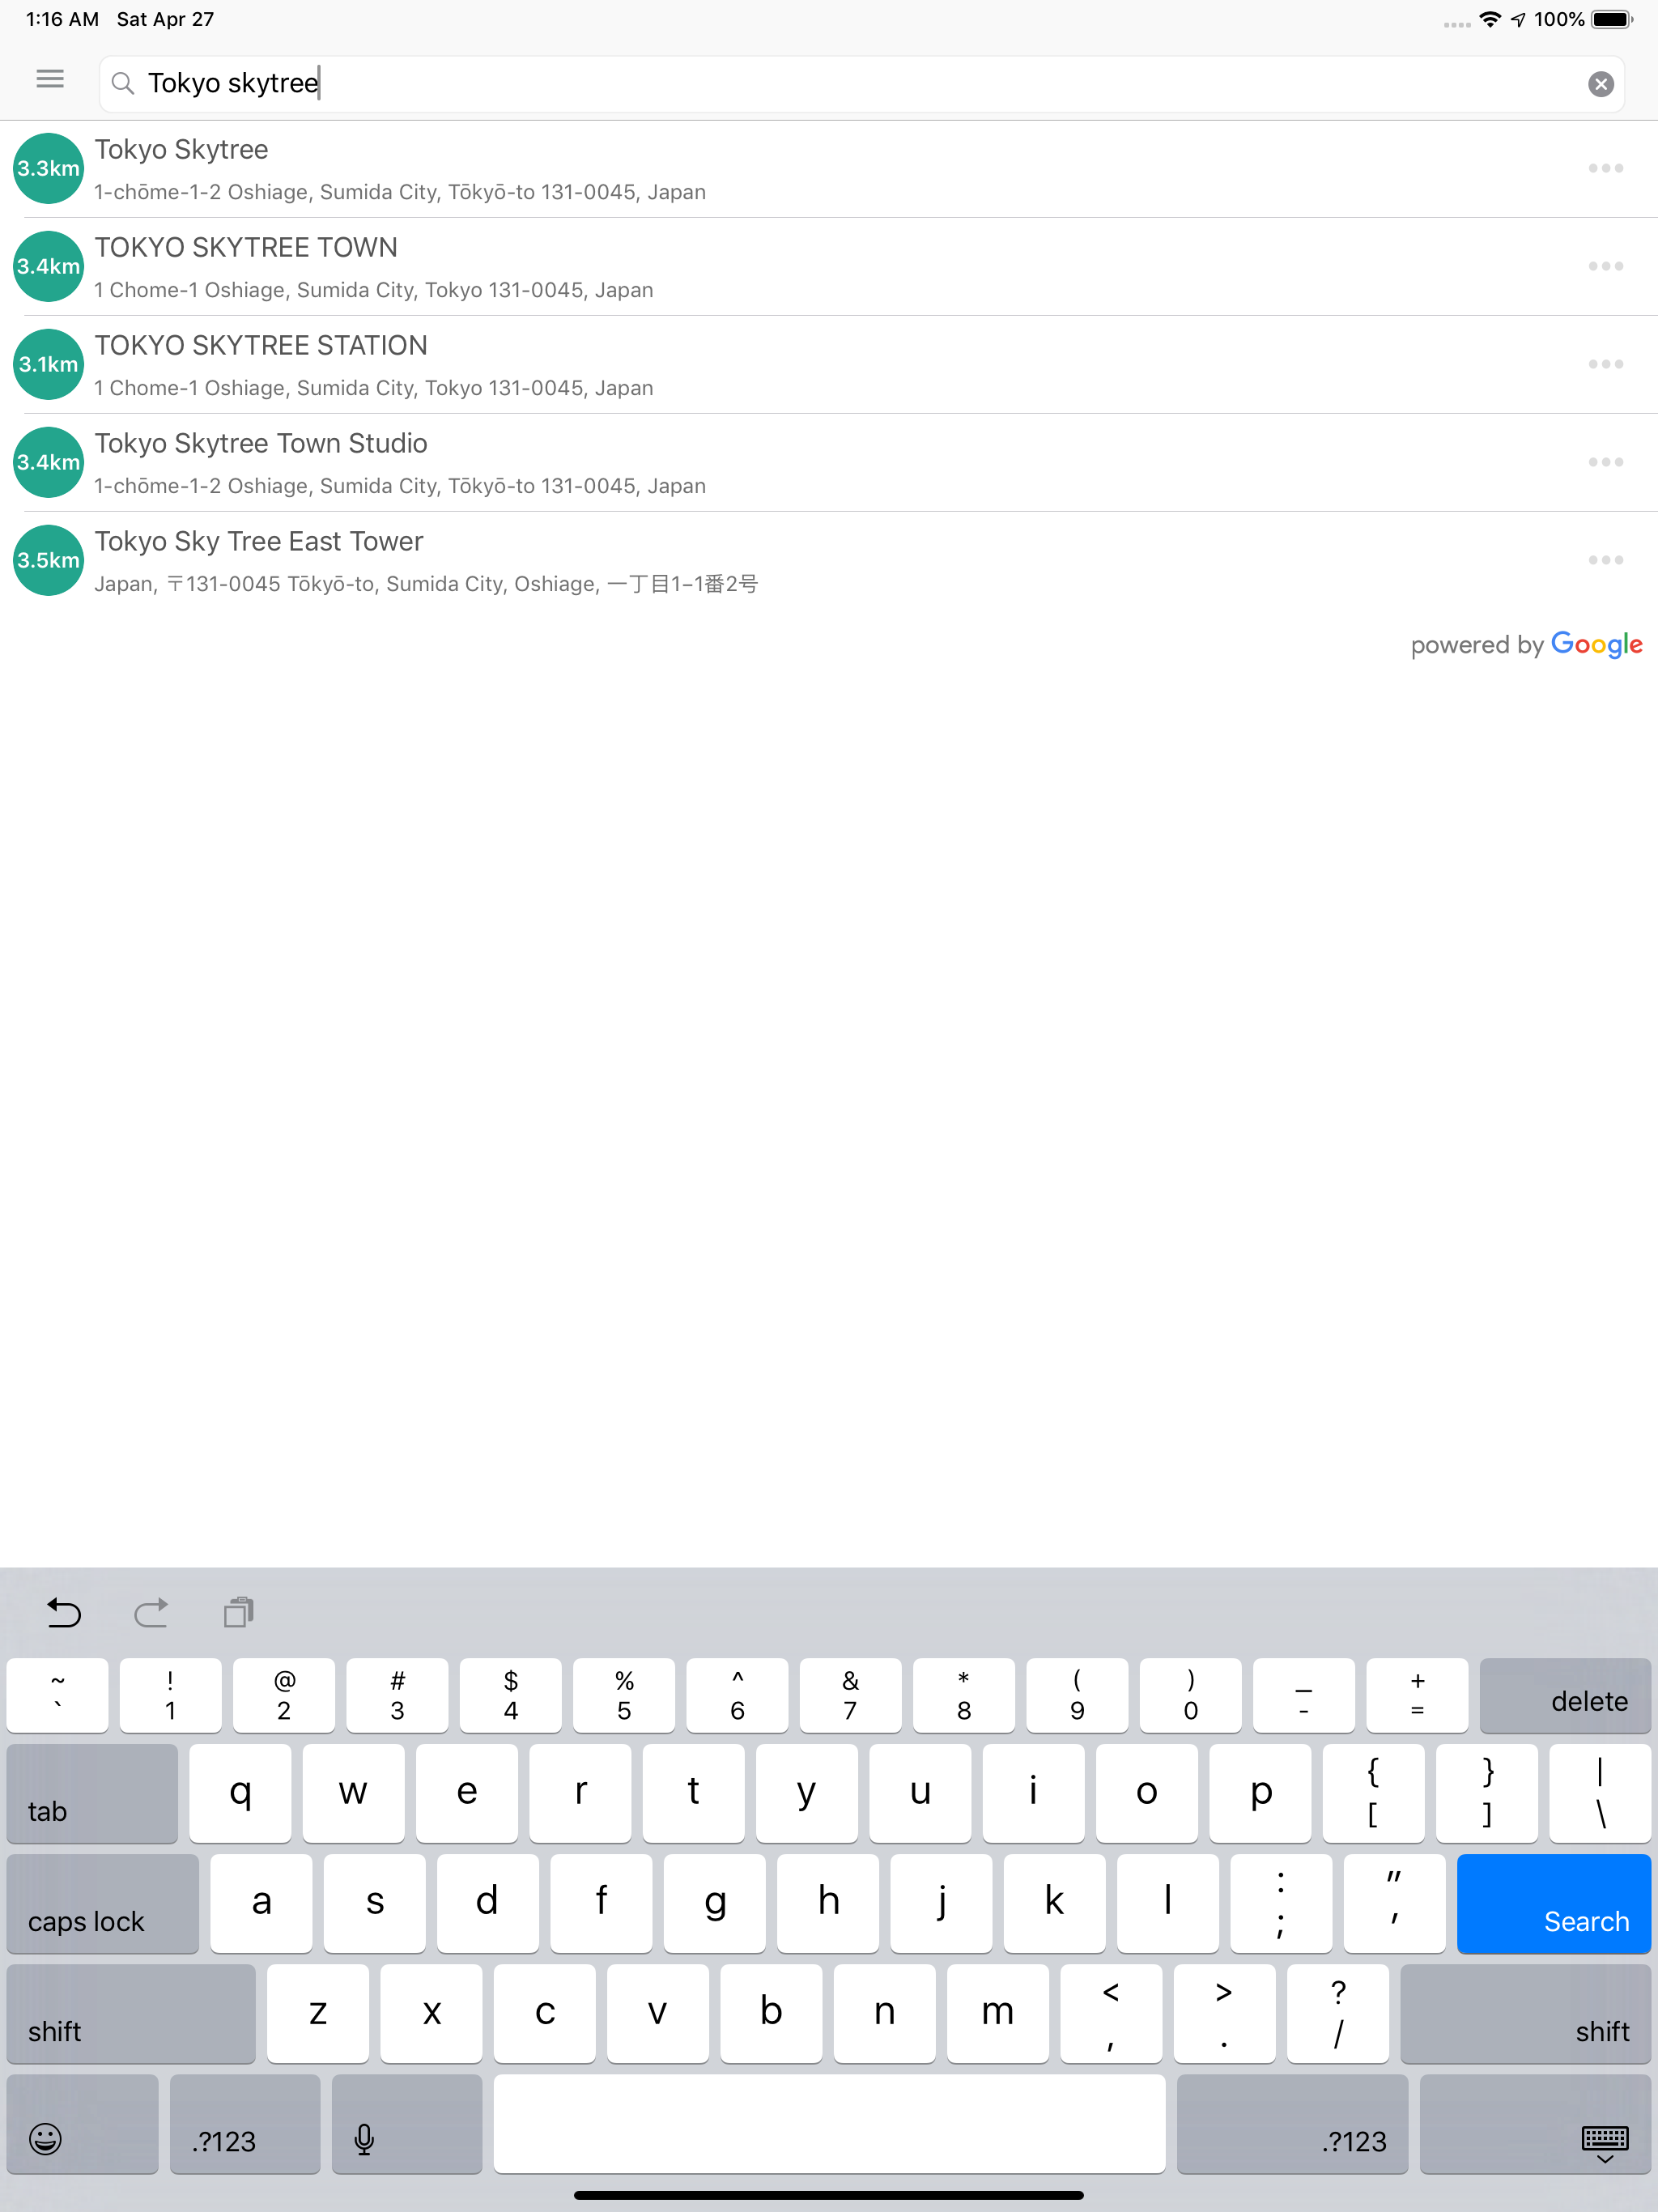
Task: Open options for TOKYO SKYTREE STATION result
Action: 1606,364
